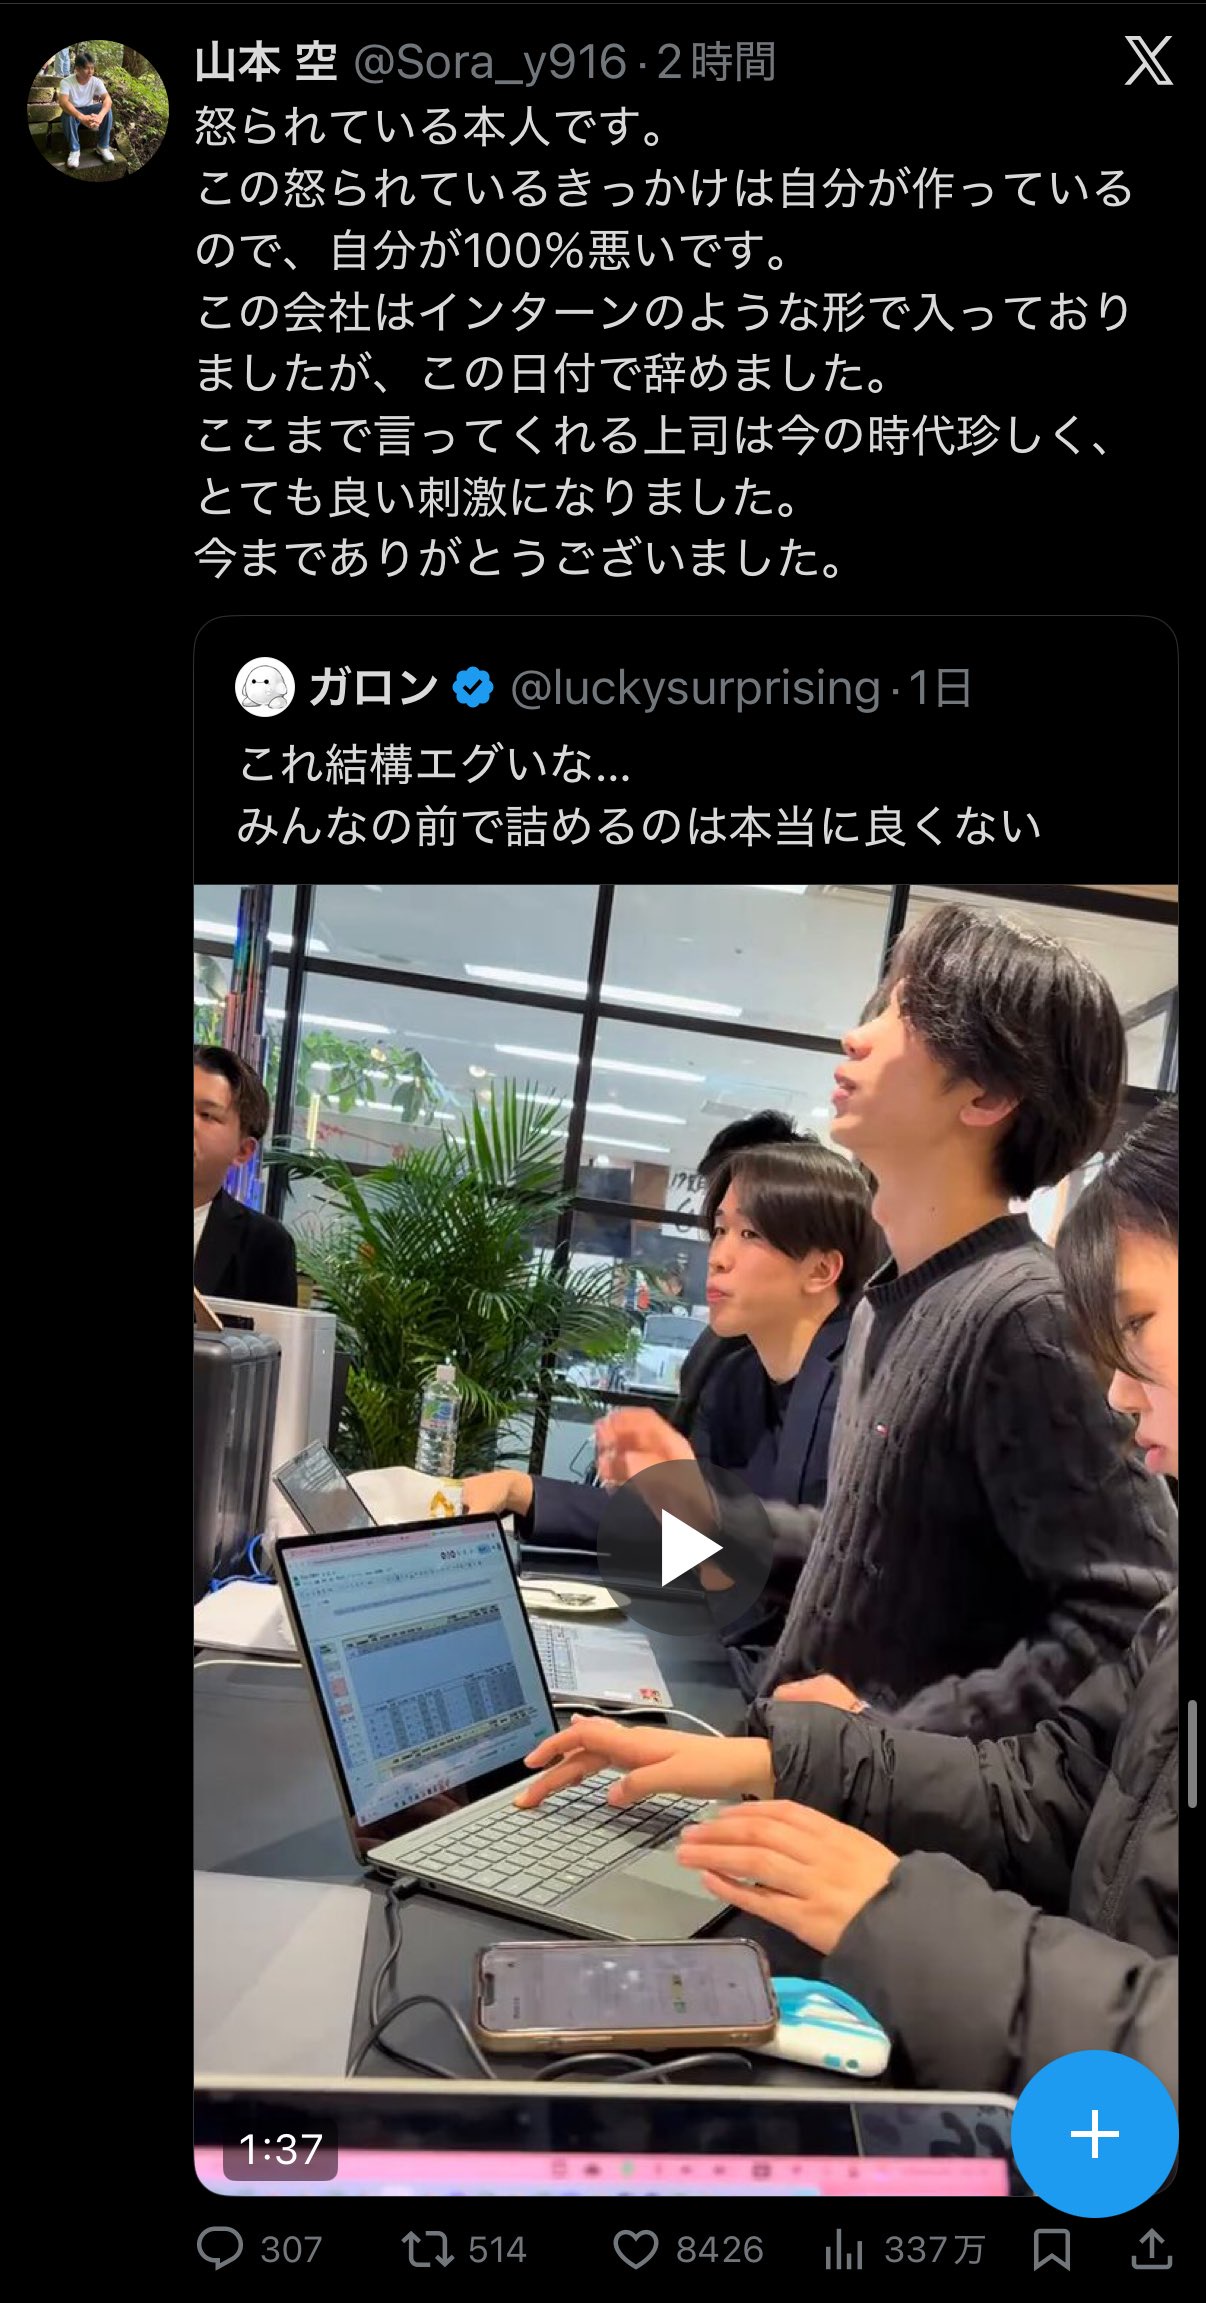Open quoted post text これ結構エグいな
1206x2303 pixels.
(x=435, y=765)
